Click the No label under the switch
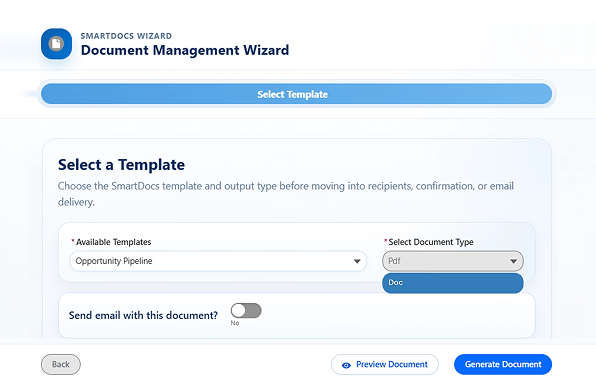Viewport: 596px width, 385px height. pyautogui.click(x=235, y=323)
